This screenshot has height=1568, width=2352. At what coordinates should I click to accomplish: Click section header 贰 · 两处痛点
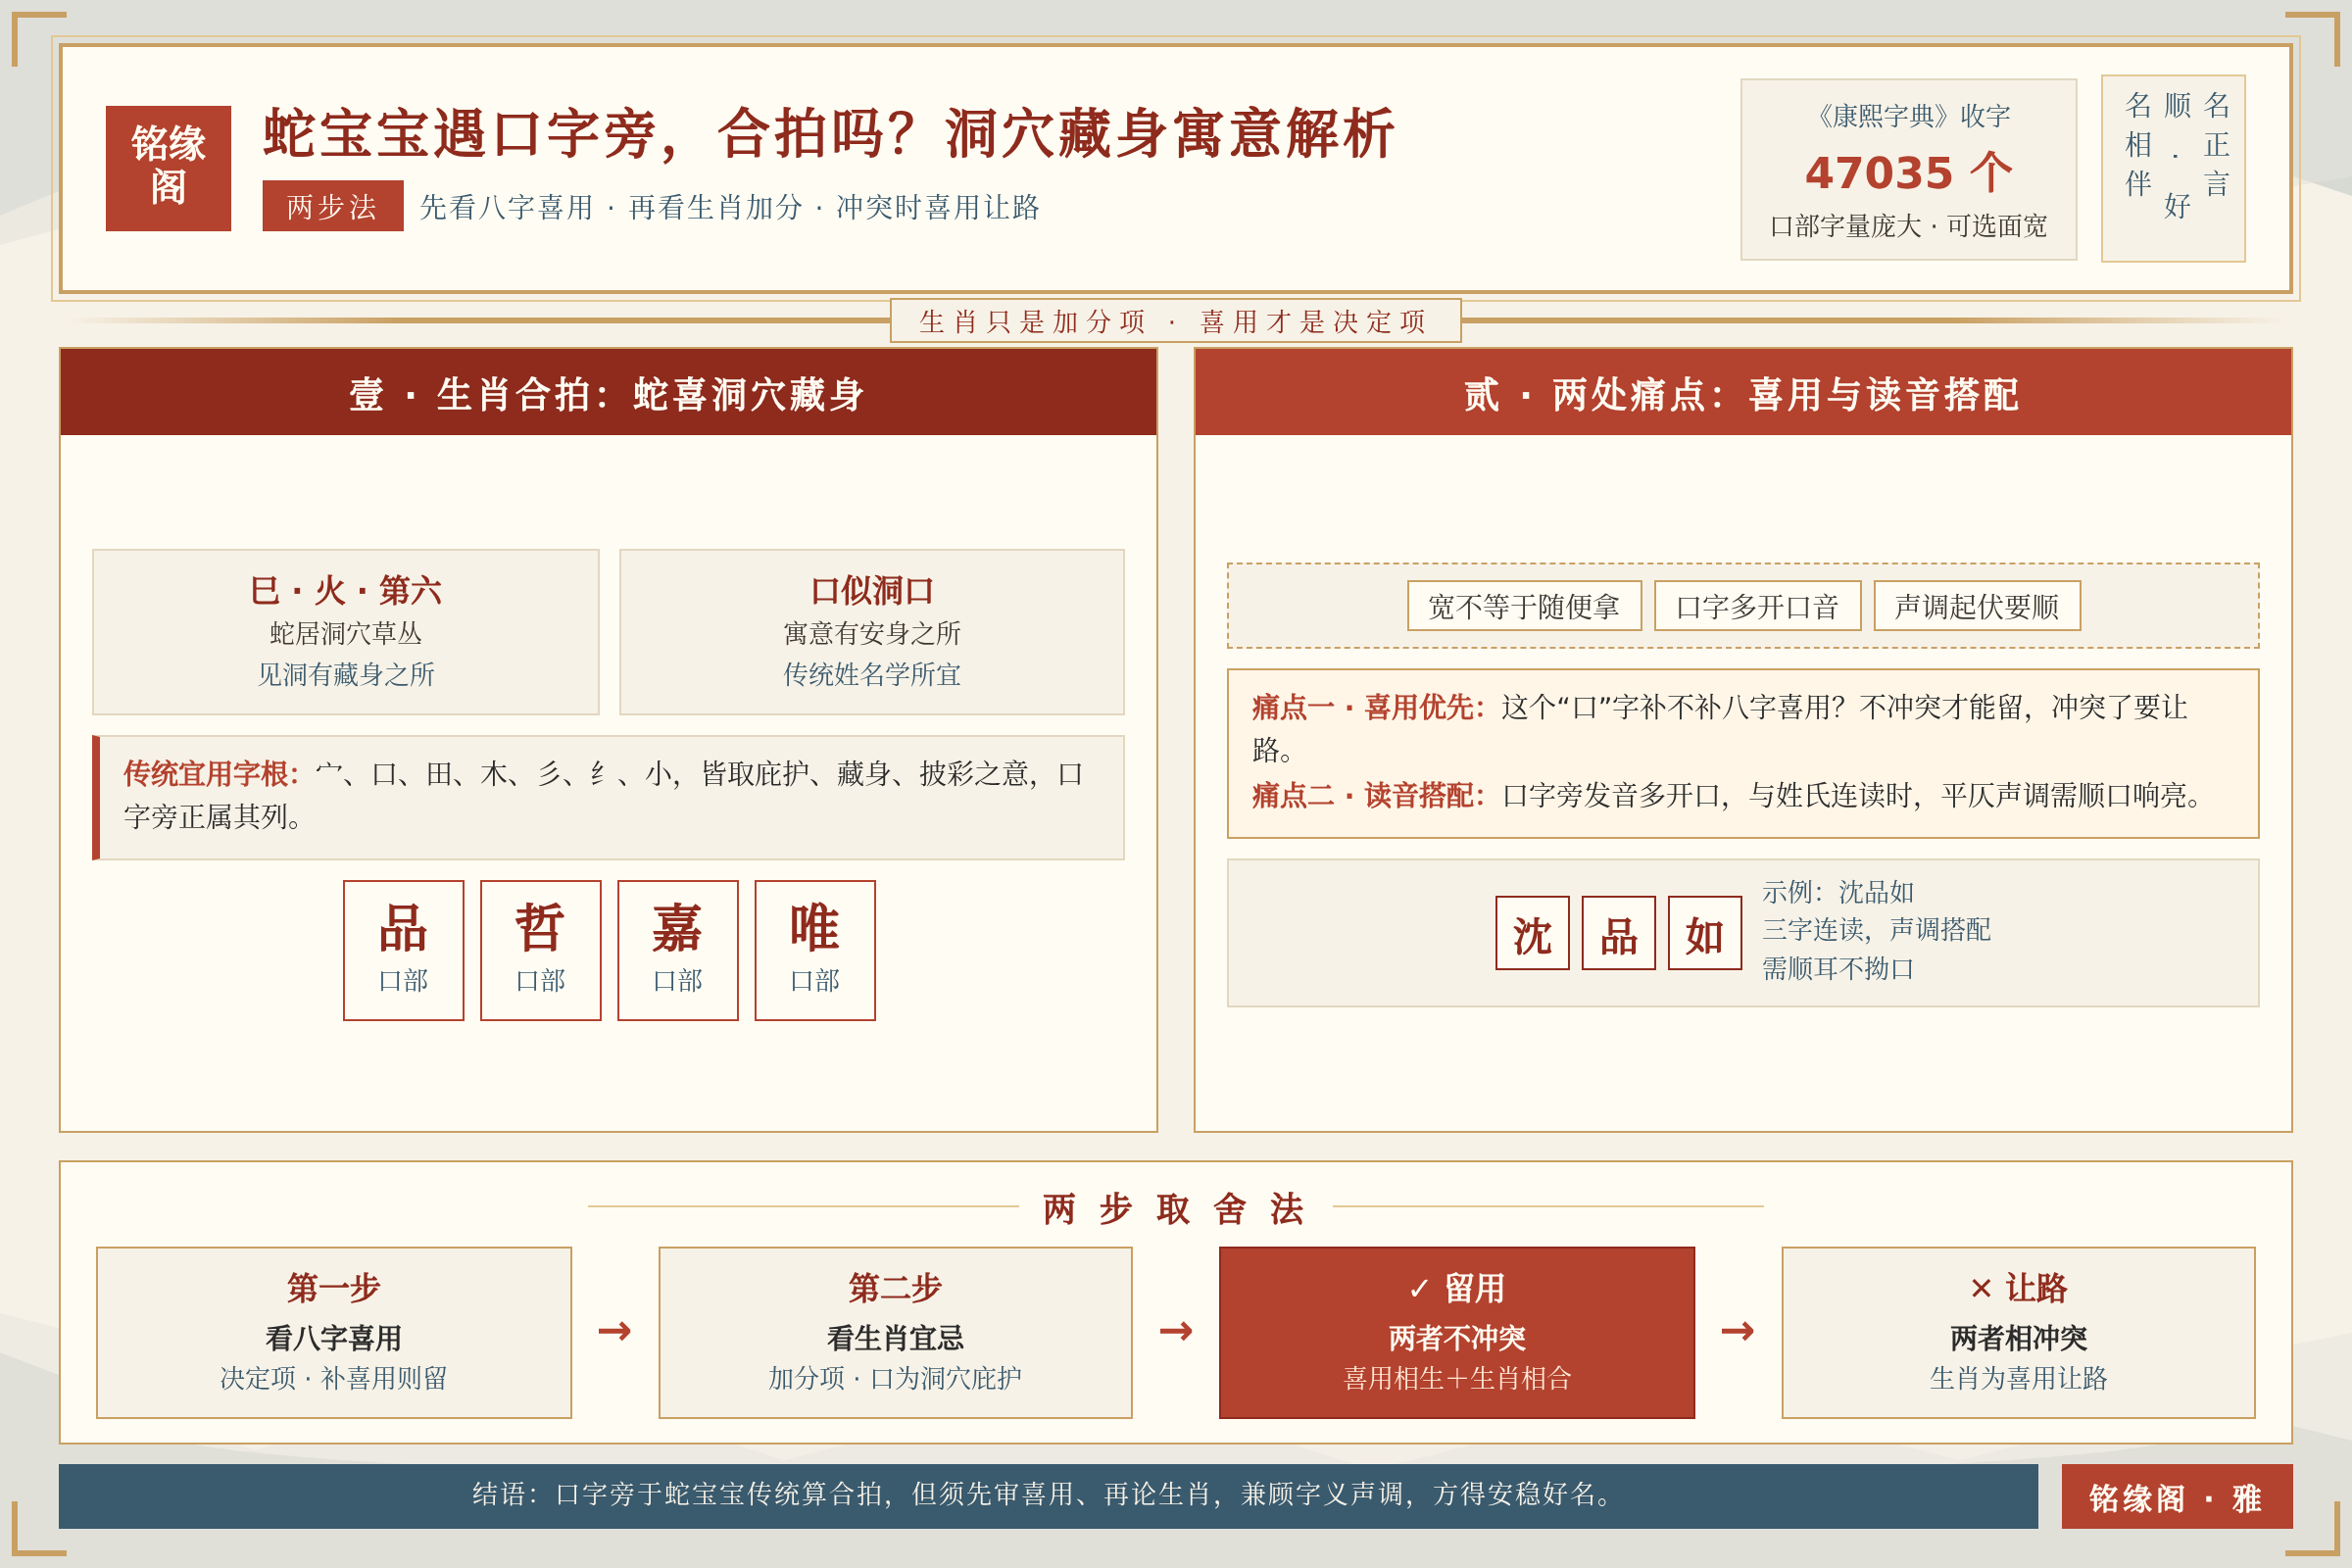point(1742,392)
